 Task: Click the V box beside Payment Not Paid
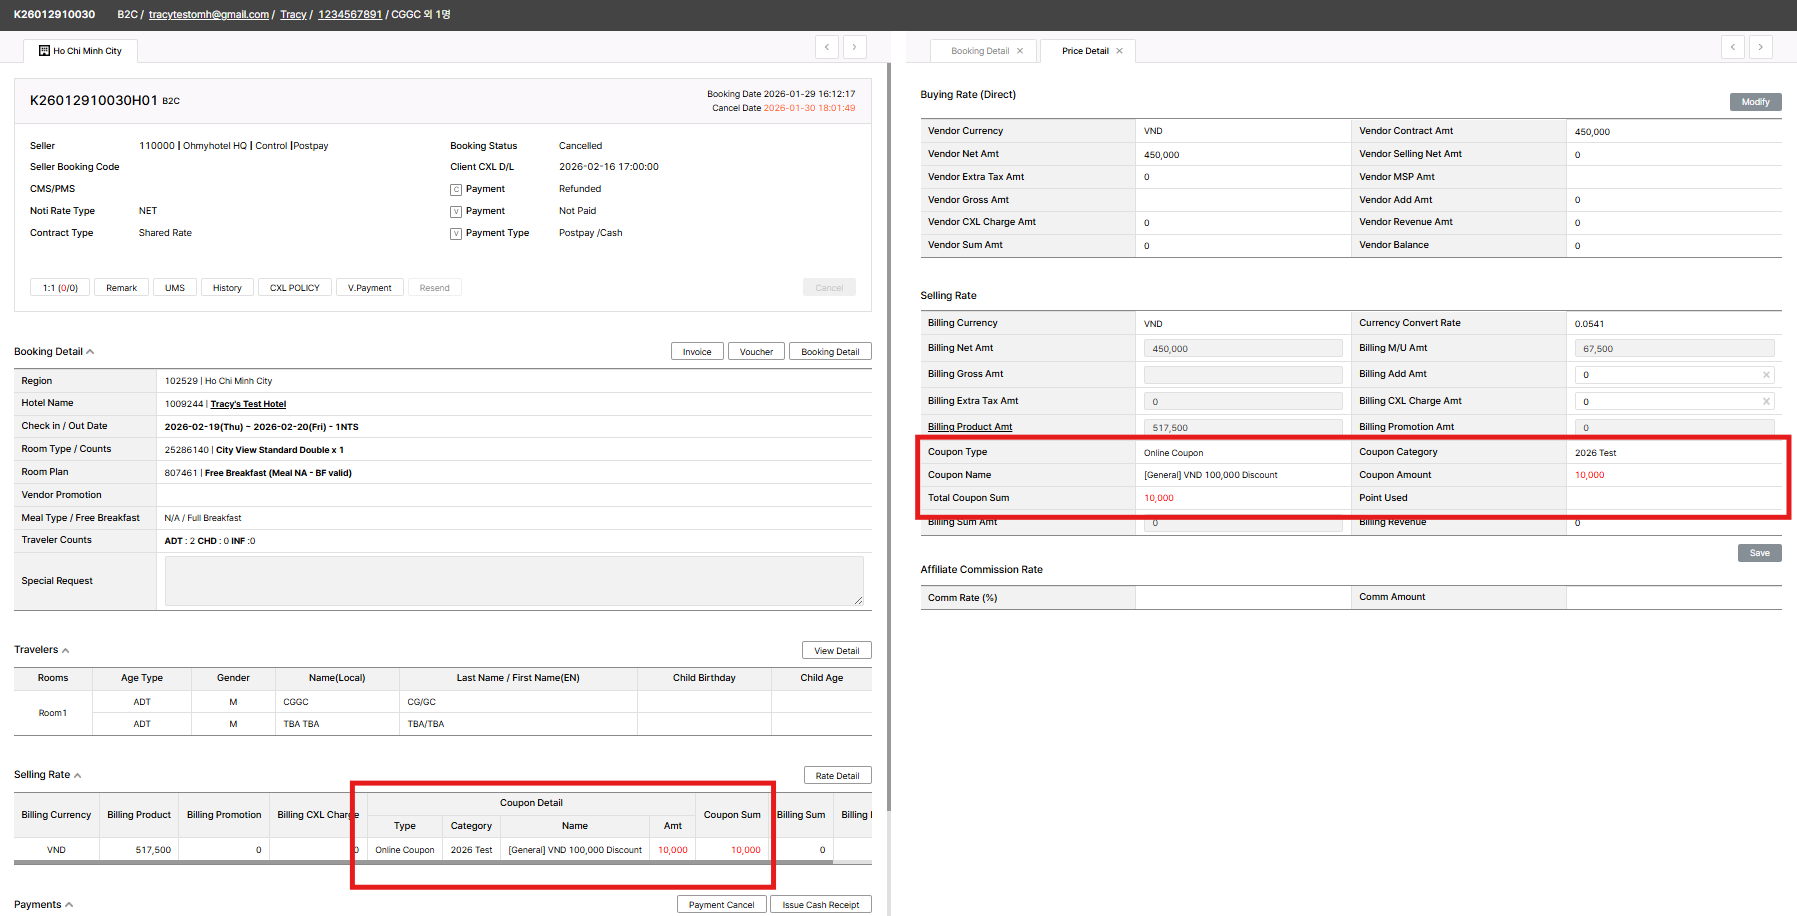pyautogui.click(x=456, y=212)
